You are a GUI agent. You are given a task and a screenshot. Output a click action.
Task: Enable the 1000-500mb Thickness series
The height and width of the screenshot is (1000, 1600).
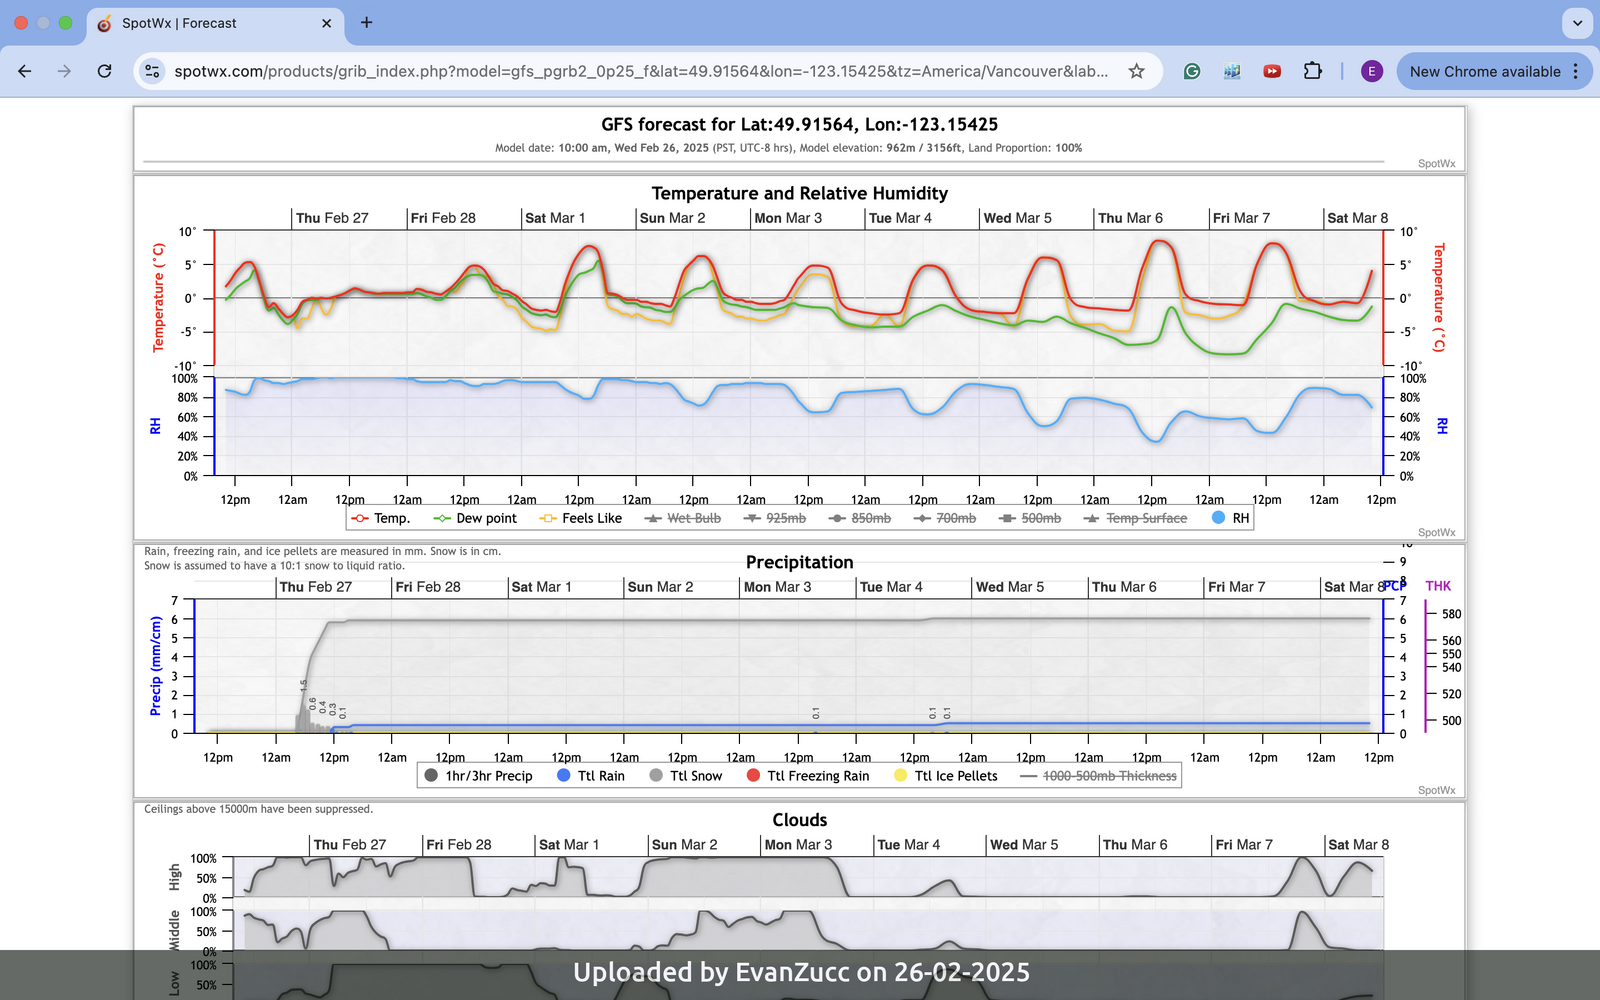[x=1099, y=776]
